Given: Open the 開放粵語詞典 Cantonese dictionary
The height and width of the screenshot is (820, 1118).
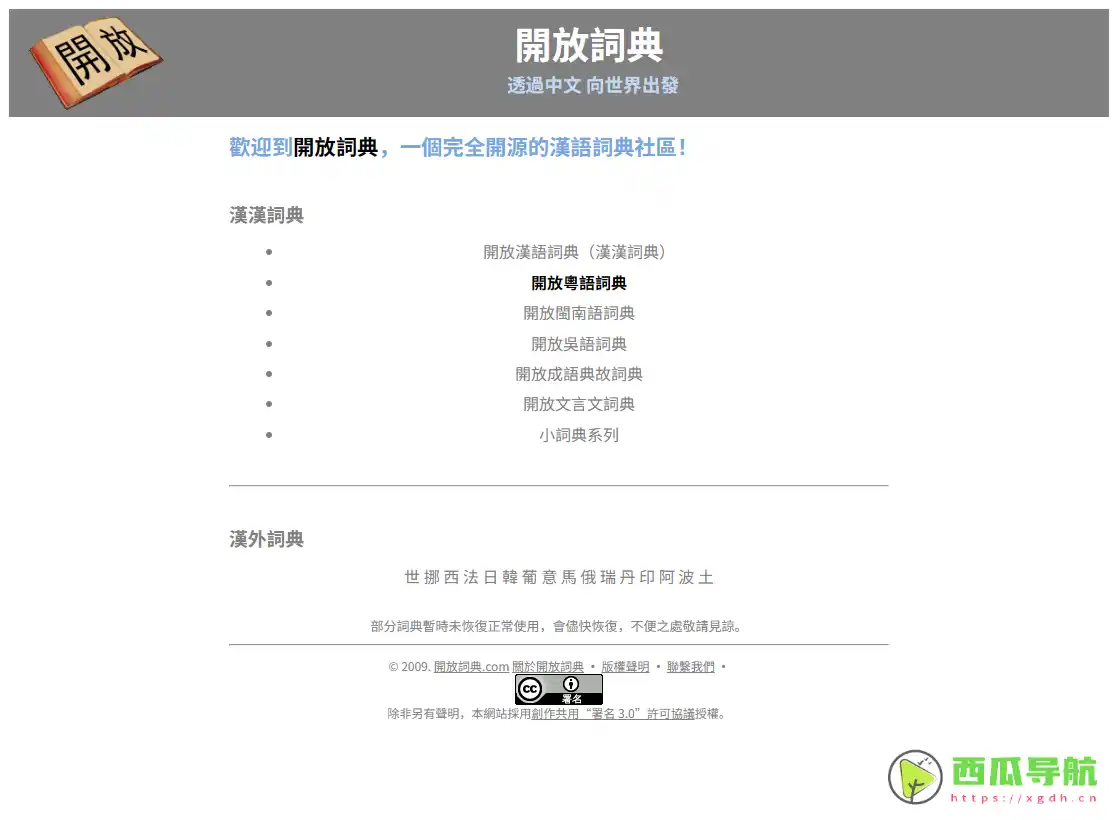Looking at the screenshot, I should click(x=578, y=282).
